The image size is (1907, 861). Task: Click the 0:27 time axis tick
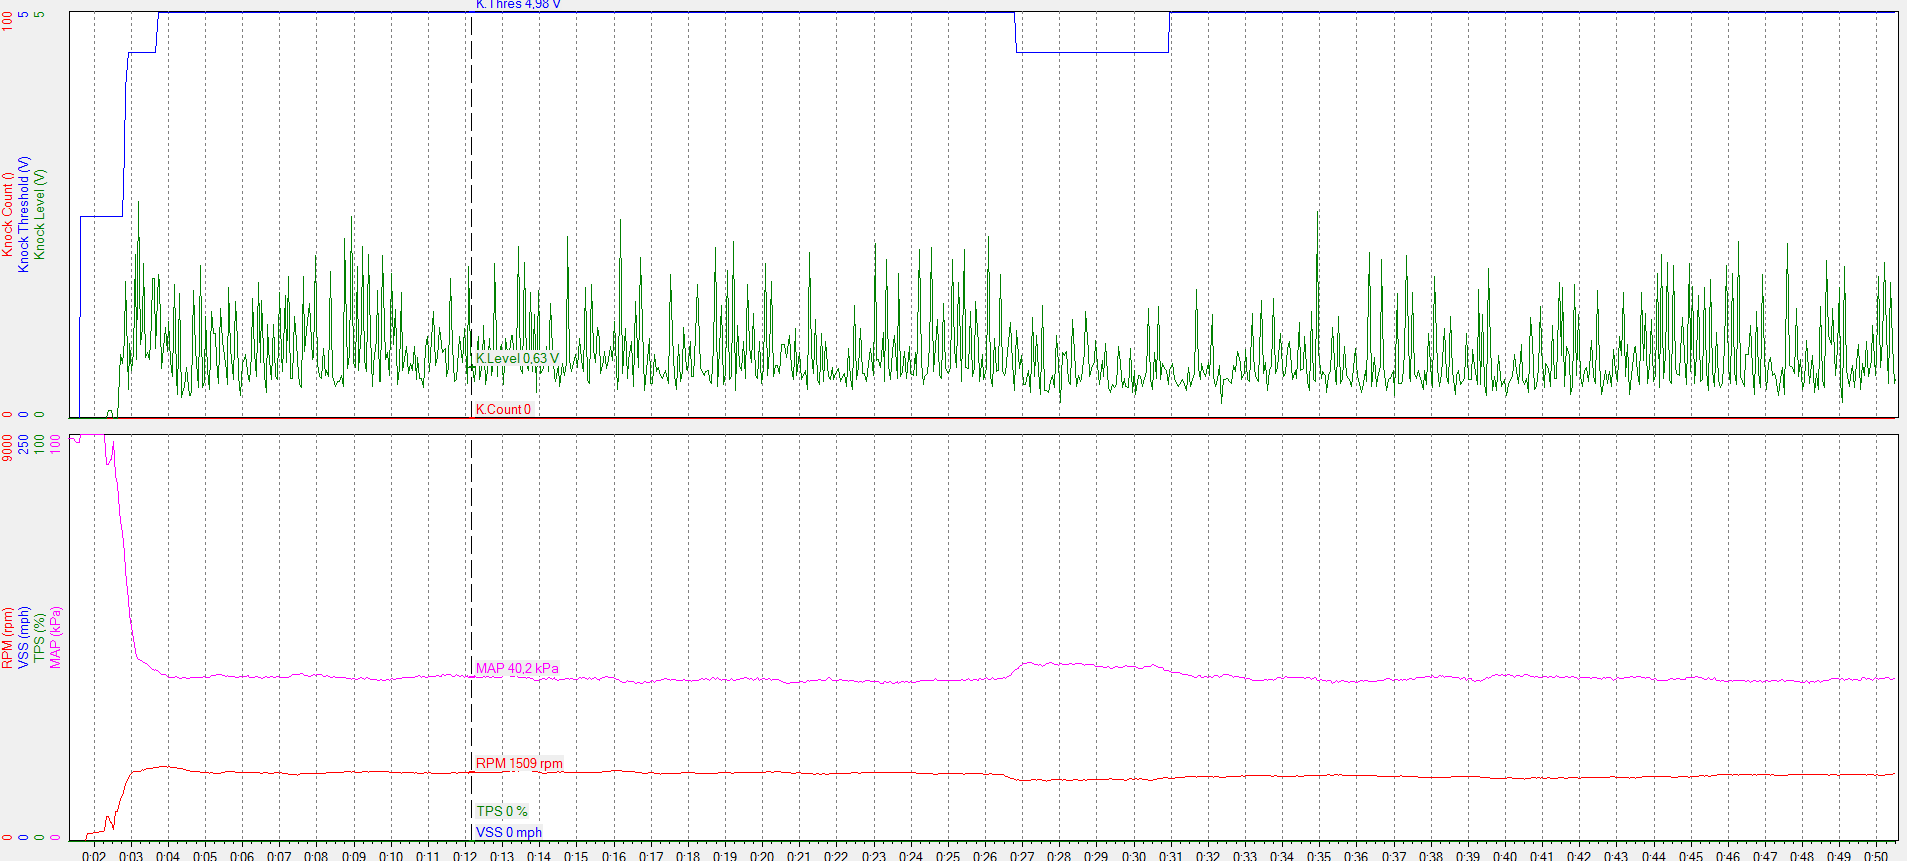coord(1022,855)
